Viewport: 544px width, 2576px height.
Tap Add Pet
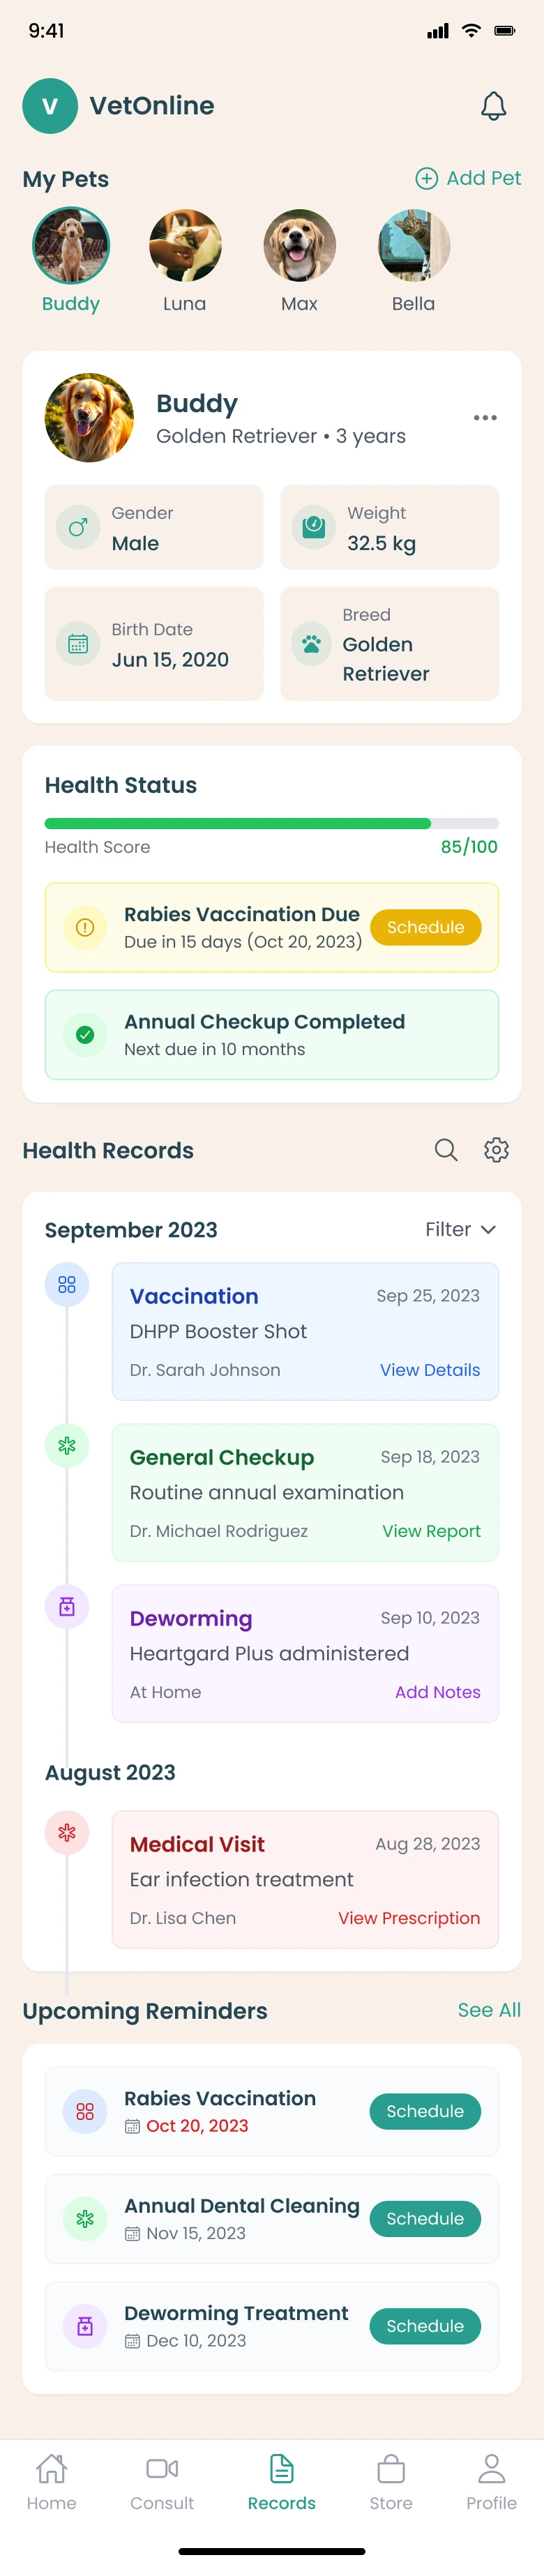click(468, 178)
